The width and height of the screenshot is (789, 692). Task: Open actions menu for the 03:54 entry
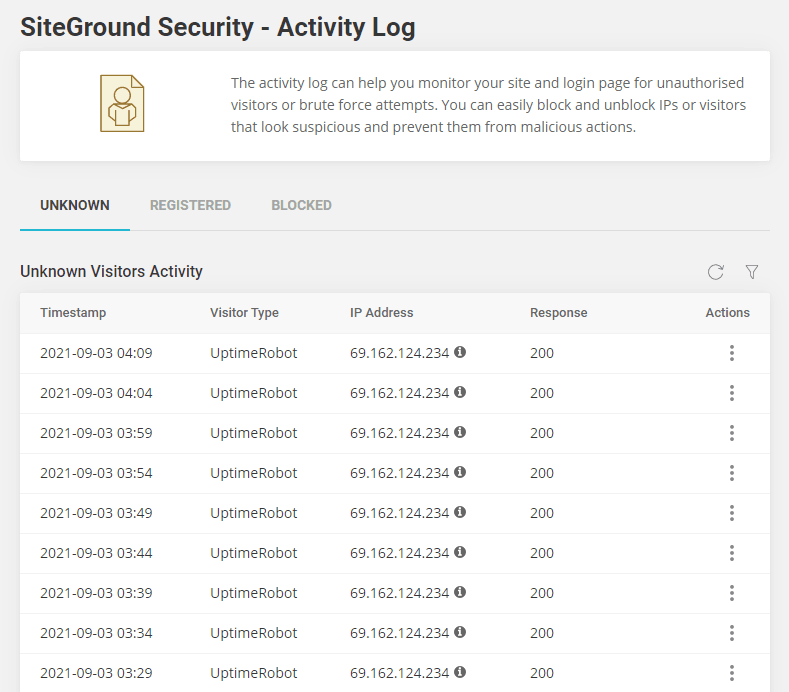(x=732, y=473)
